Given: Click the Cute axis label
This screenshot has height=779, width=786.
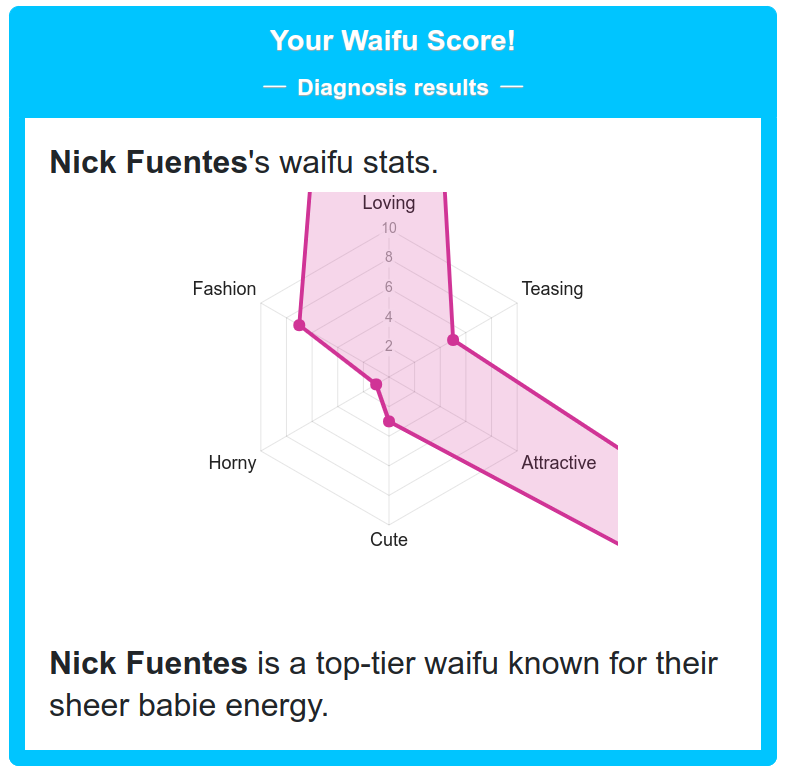Looking at the screenshot, I should pos(389,540).
